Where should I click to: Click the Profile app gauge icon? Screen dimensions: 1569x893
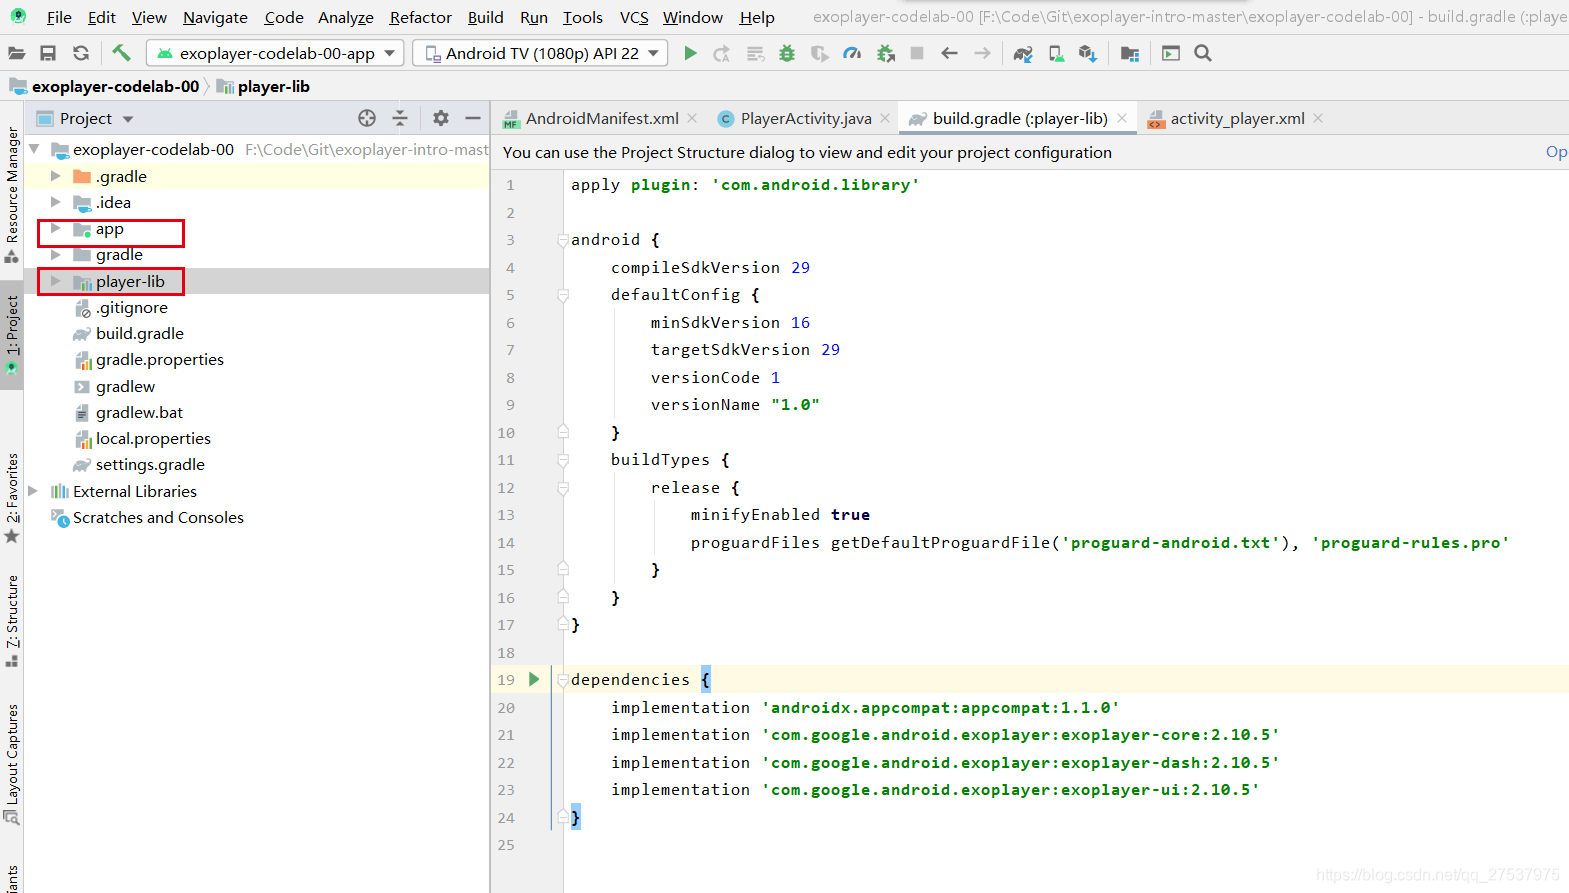point(852,53)
